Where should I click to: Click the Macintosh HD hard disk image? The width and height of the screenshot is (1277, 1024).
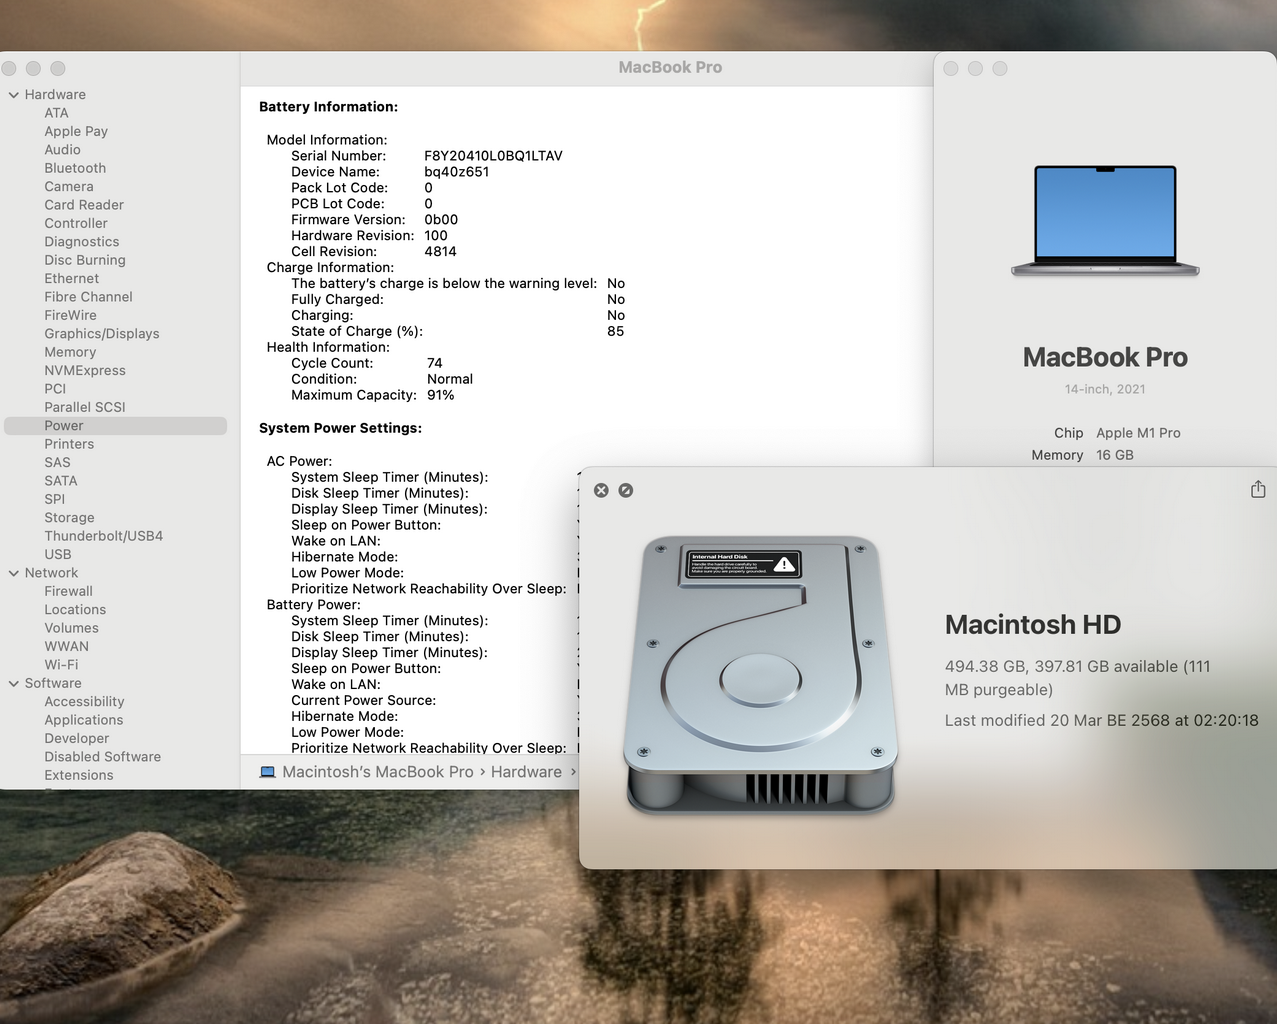[760, 675]
